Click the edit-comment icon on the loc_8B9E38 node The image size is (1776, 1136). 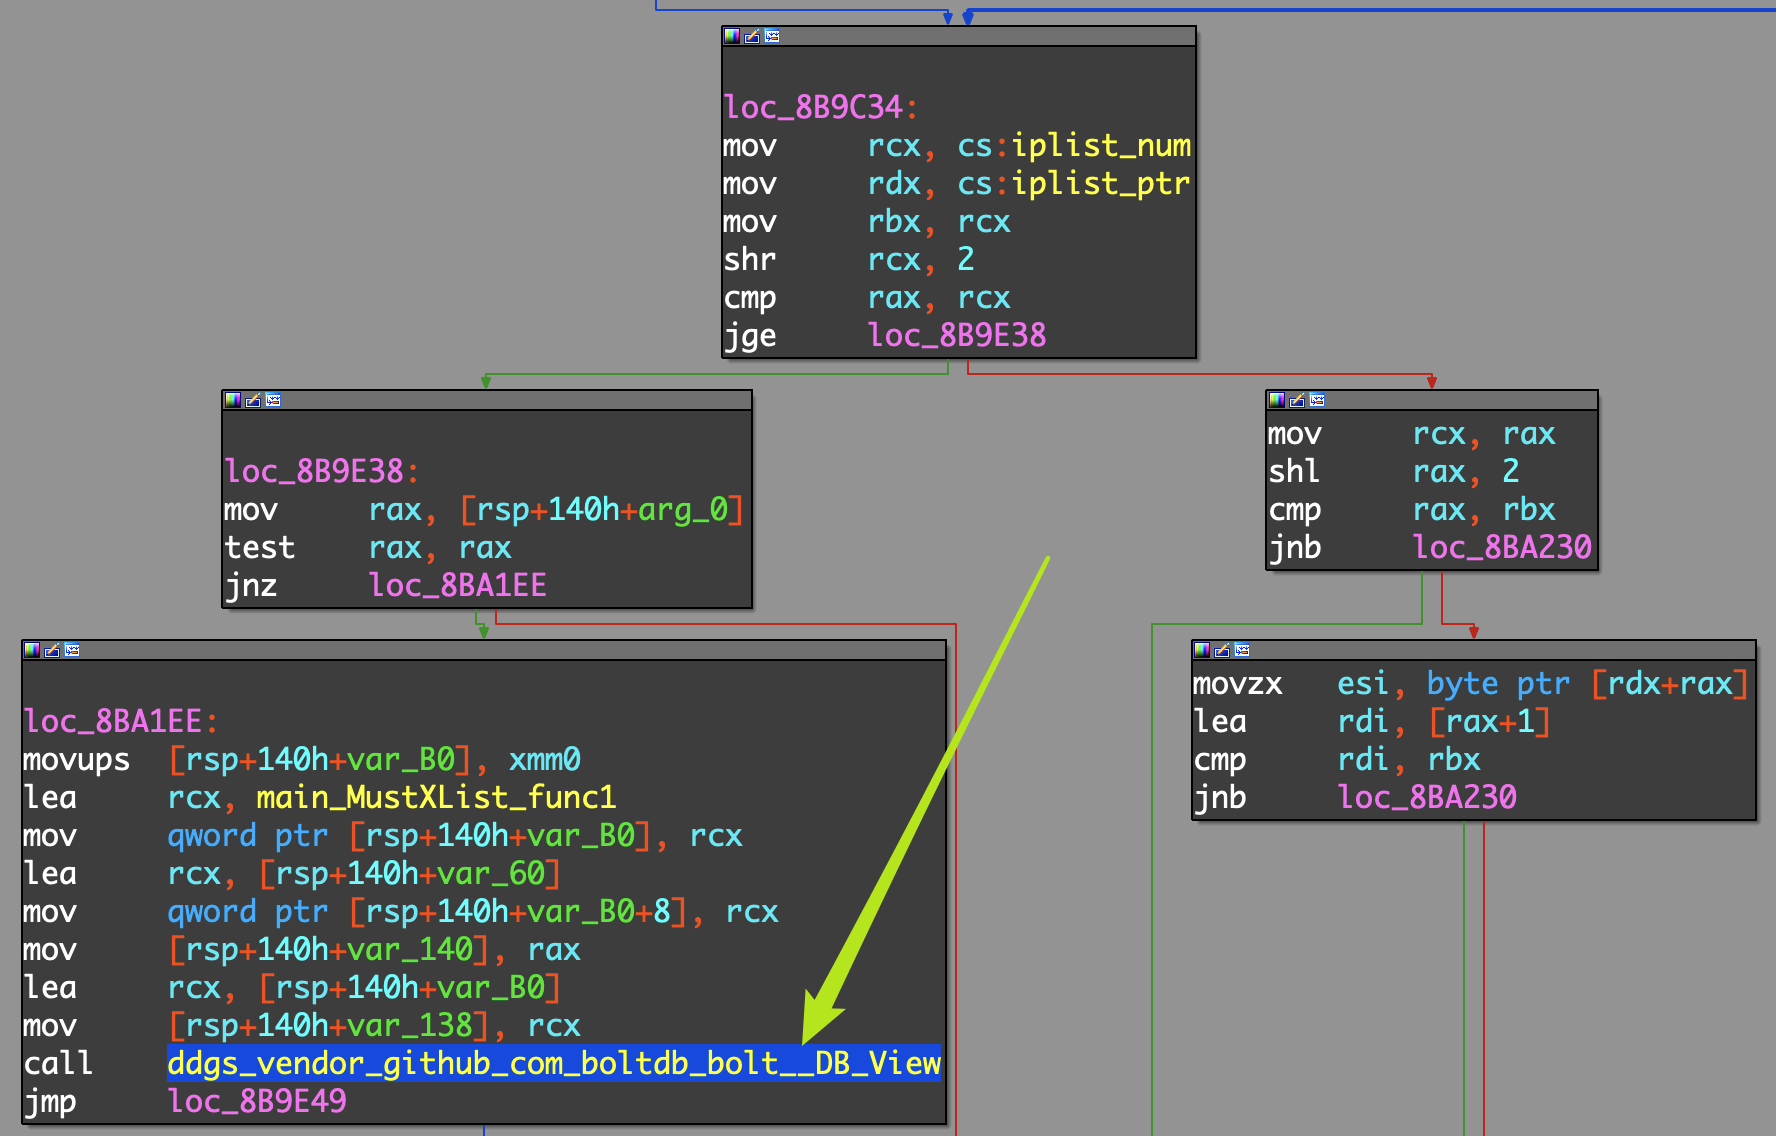(x=253, y=400)
